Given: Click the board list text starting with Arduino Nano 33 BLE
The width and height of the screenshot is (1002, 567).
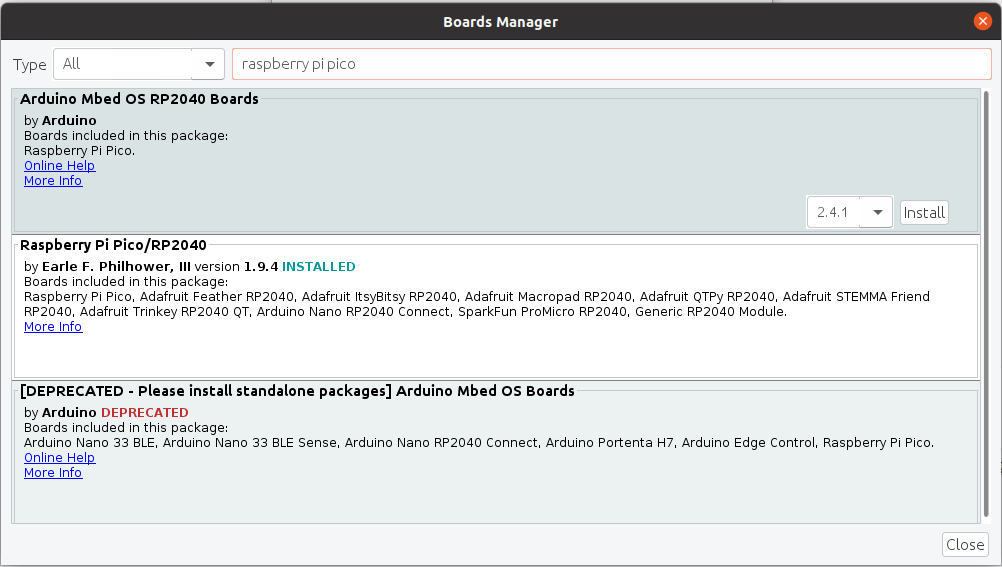Looking at the screenshot, I should [478, 442].
